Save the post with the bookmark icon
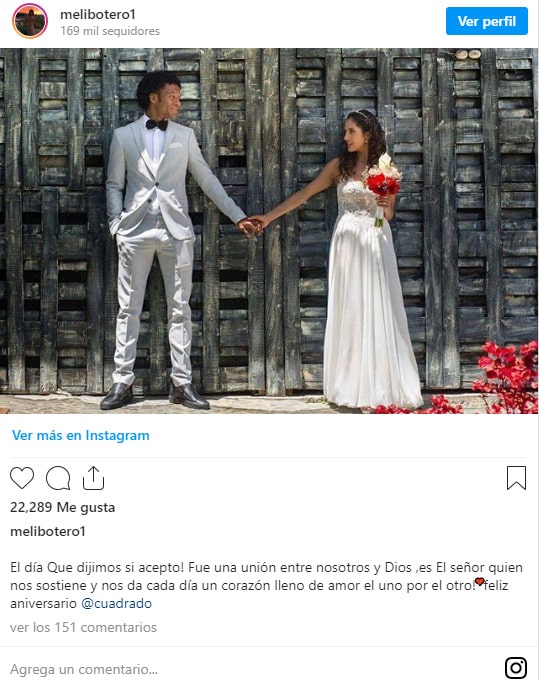 [516, 478]
